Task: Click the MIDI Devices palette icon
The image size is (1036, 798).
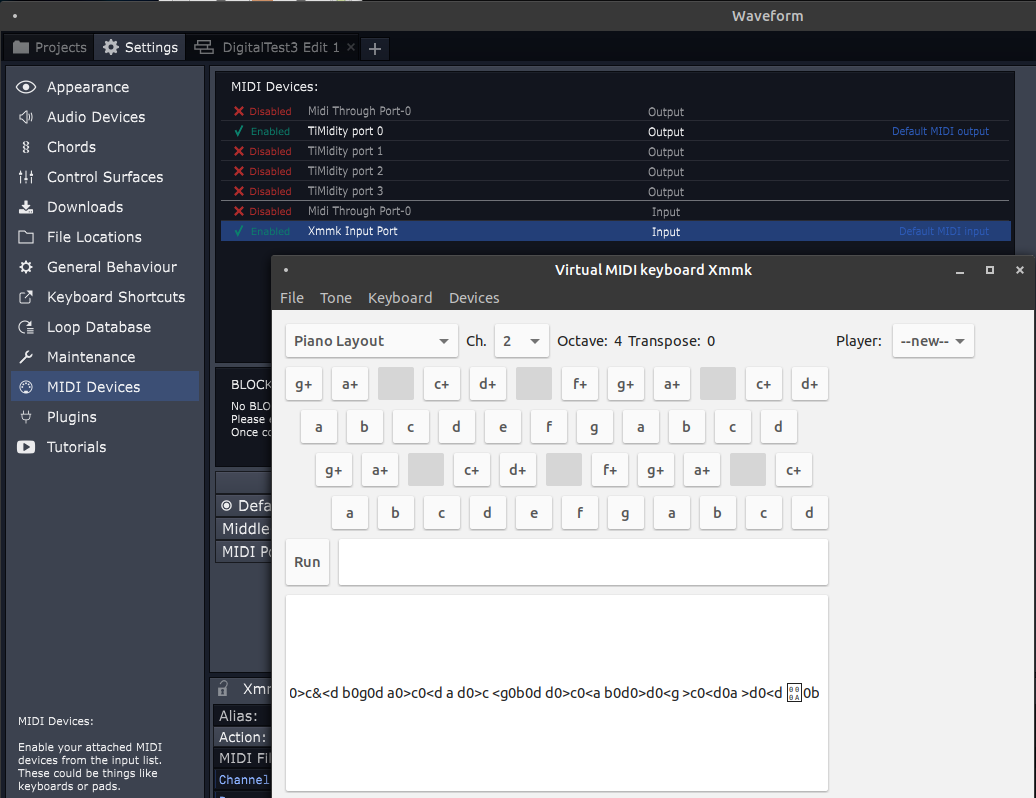Action: (26, 387)
